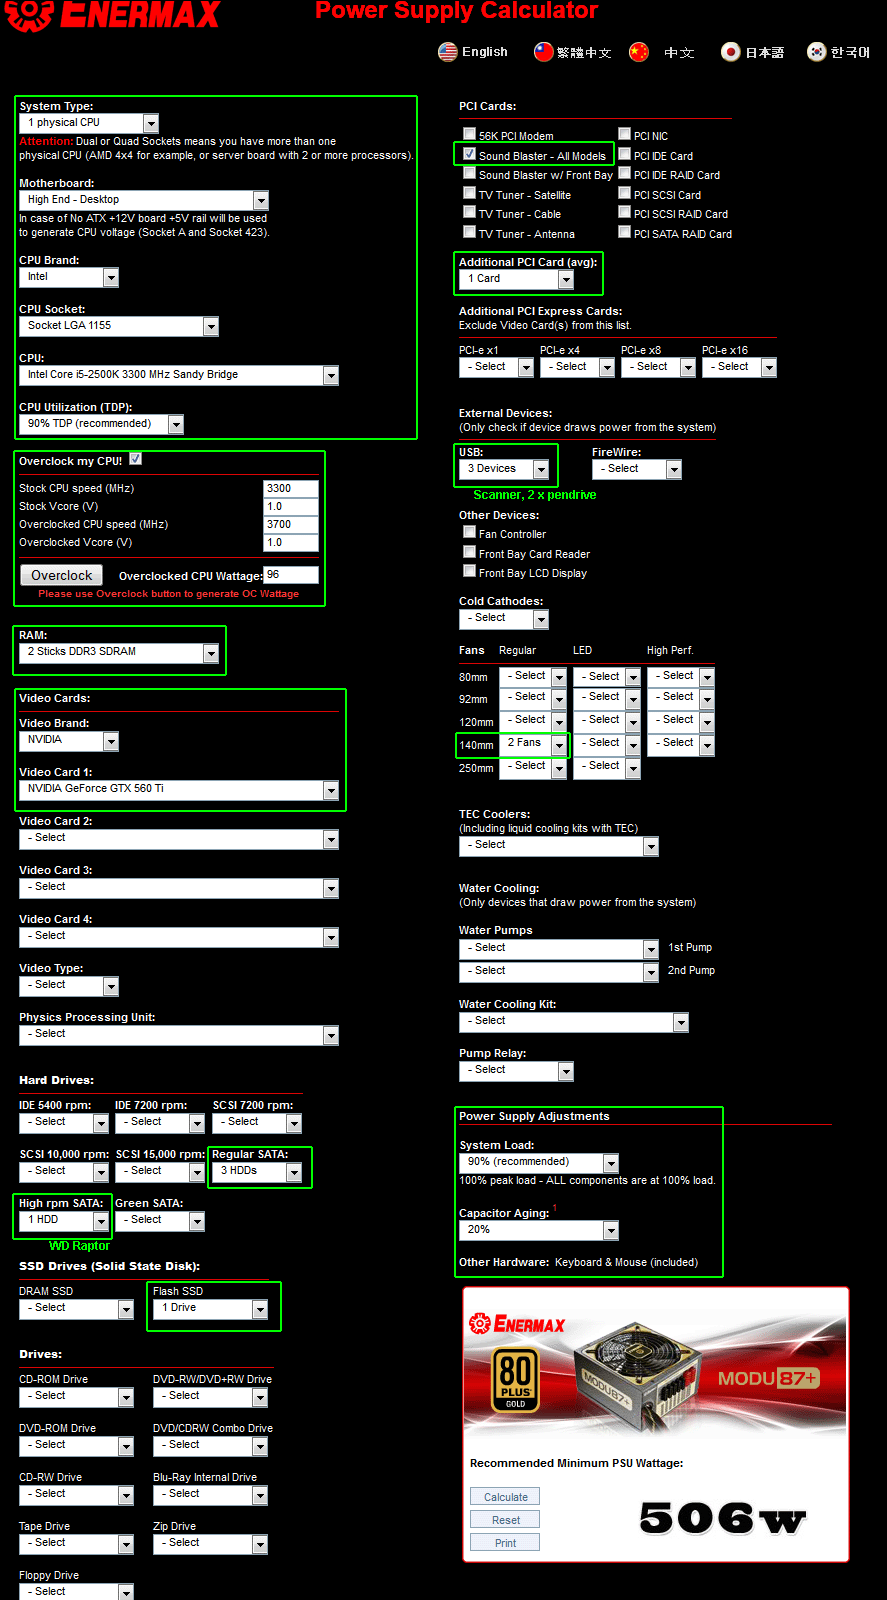Open the PCI-e x16 dropdown
887x1600 pixels.
[739, 367]
